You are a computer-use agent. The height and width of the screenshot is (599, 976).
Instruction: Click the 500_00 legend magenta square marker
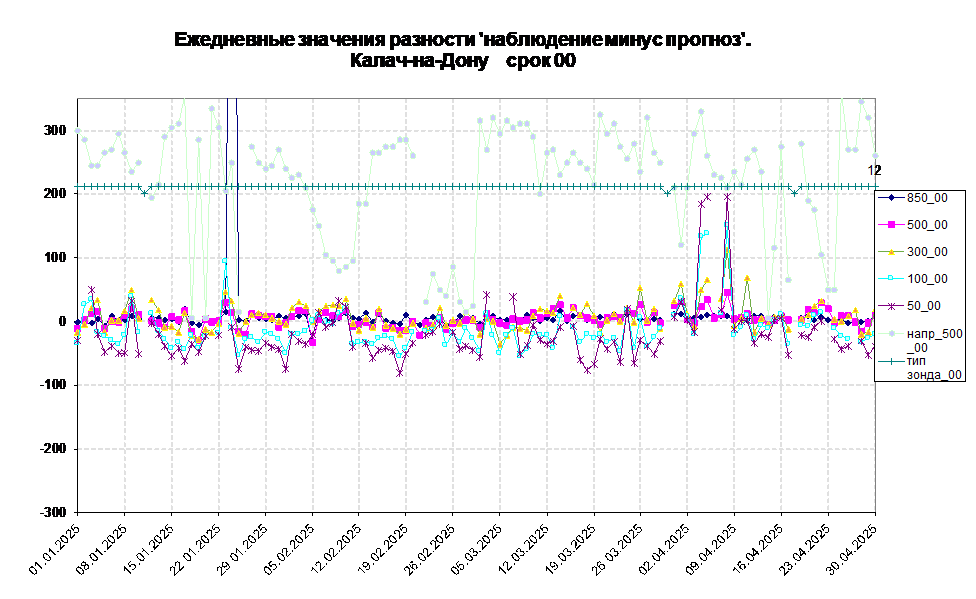click(x=891, y=225)
